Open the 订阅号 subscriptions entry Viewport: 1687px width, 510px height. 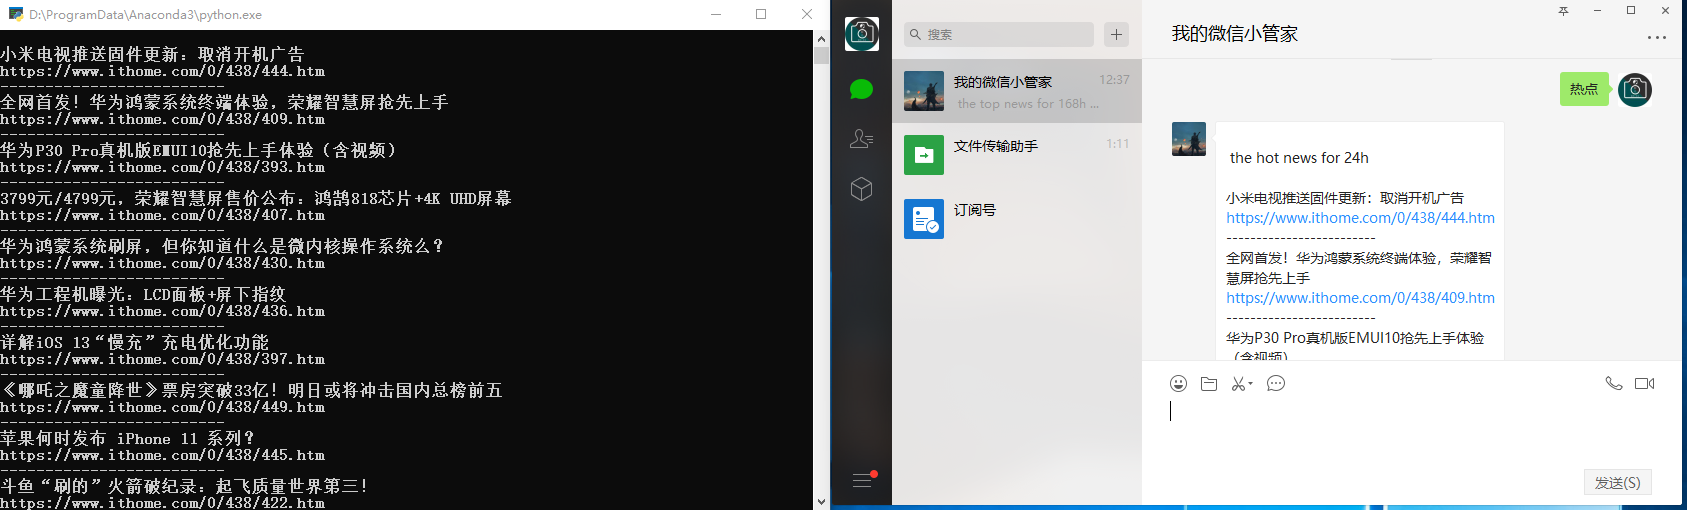1017,219
